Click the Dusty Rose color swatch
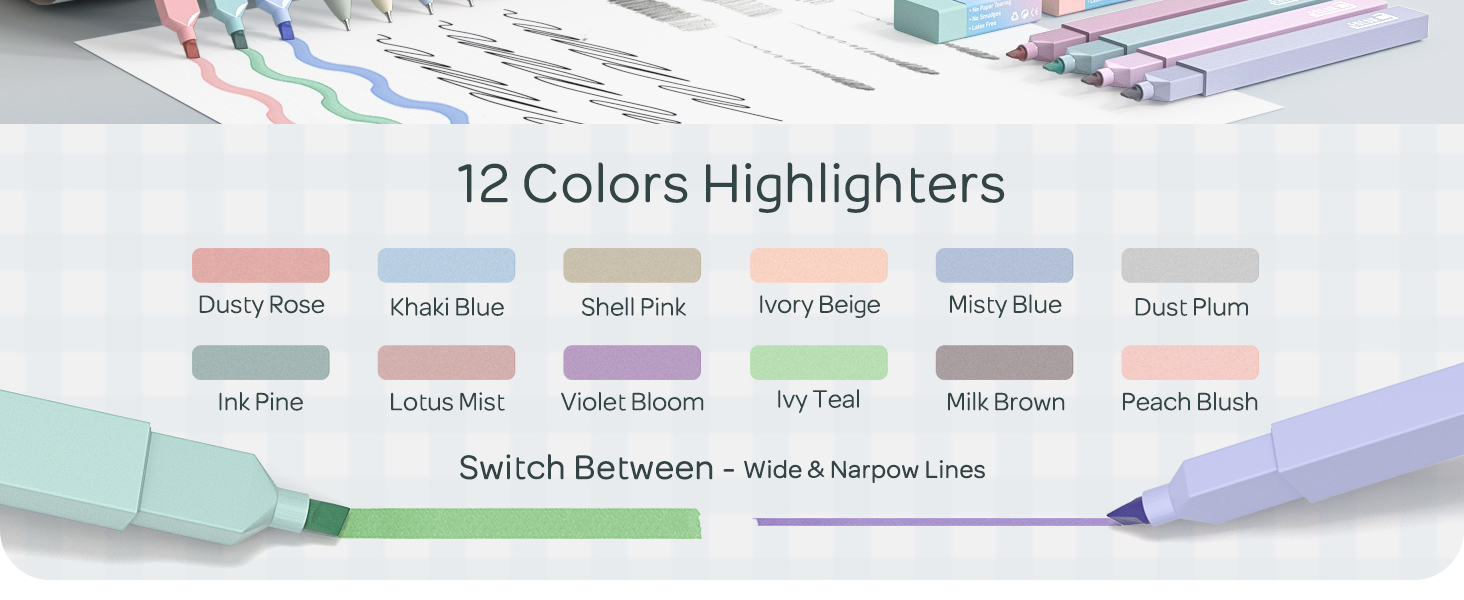This screenshot has height=600, width=1464. (x=261, y=266)
